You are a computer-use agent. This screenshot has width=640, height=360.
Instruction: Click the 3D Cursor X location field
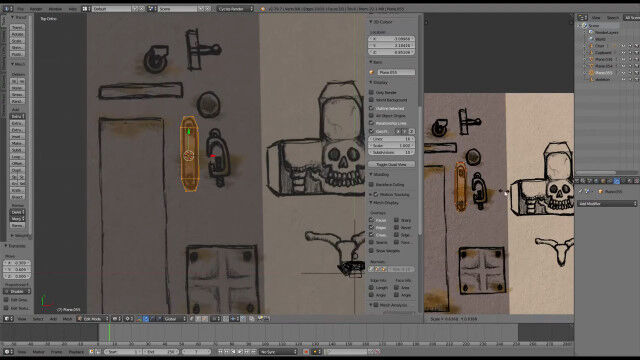[x=391, y=39]
